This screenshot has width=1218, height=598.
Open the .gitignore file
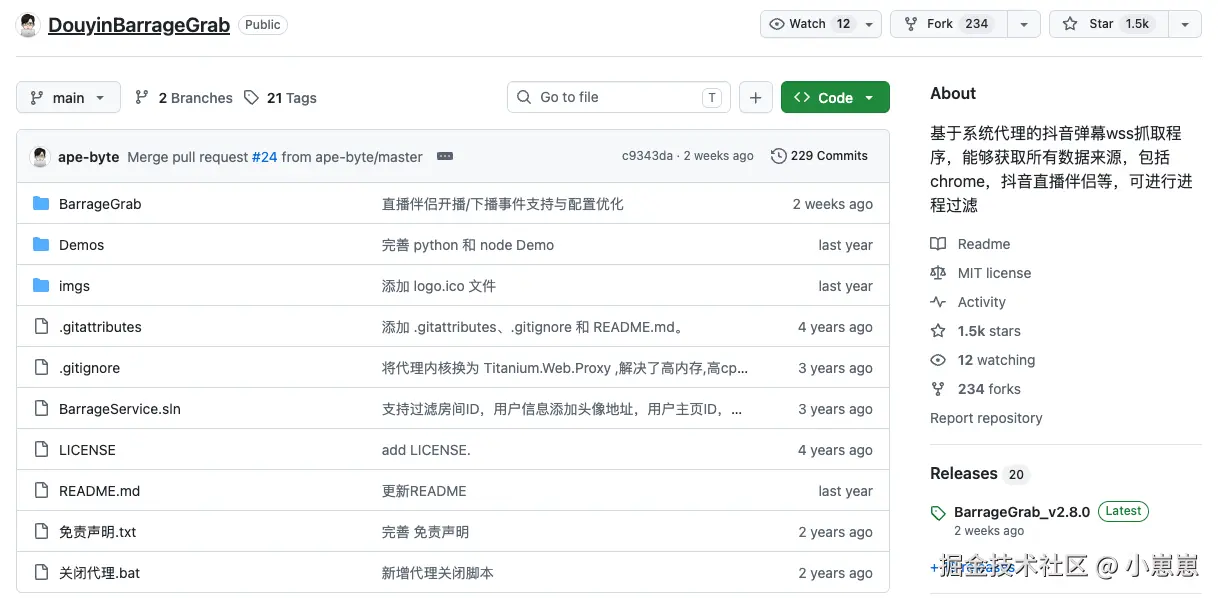89,367
